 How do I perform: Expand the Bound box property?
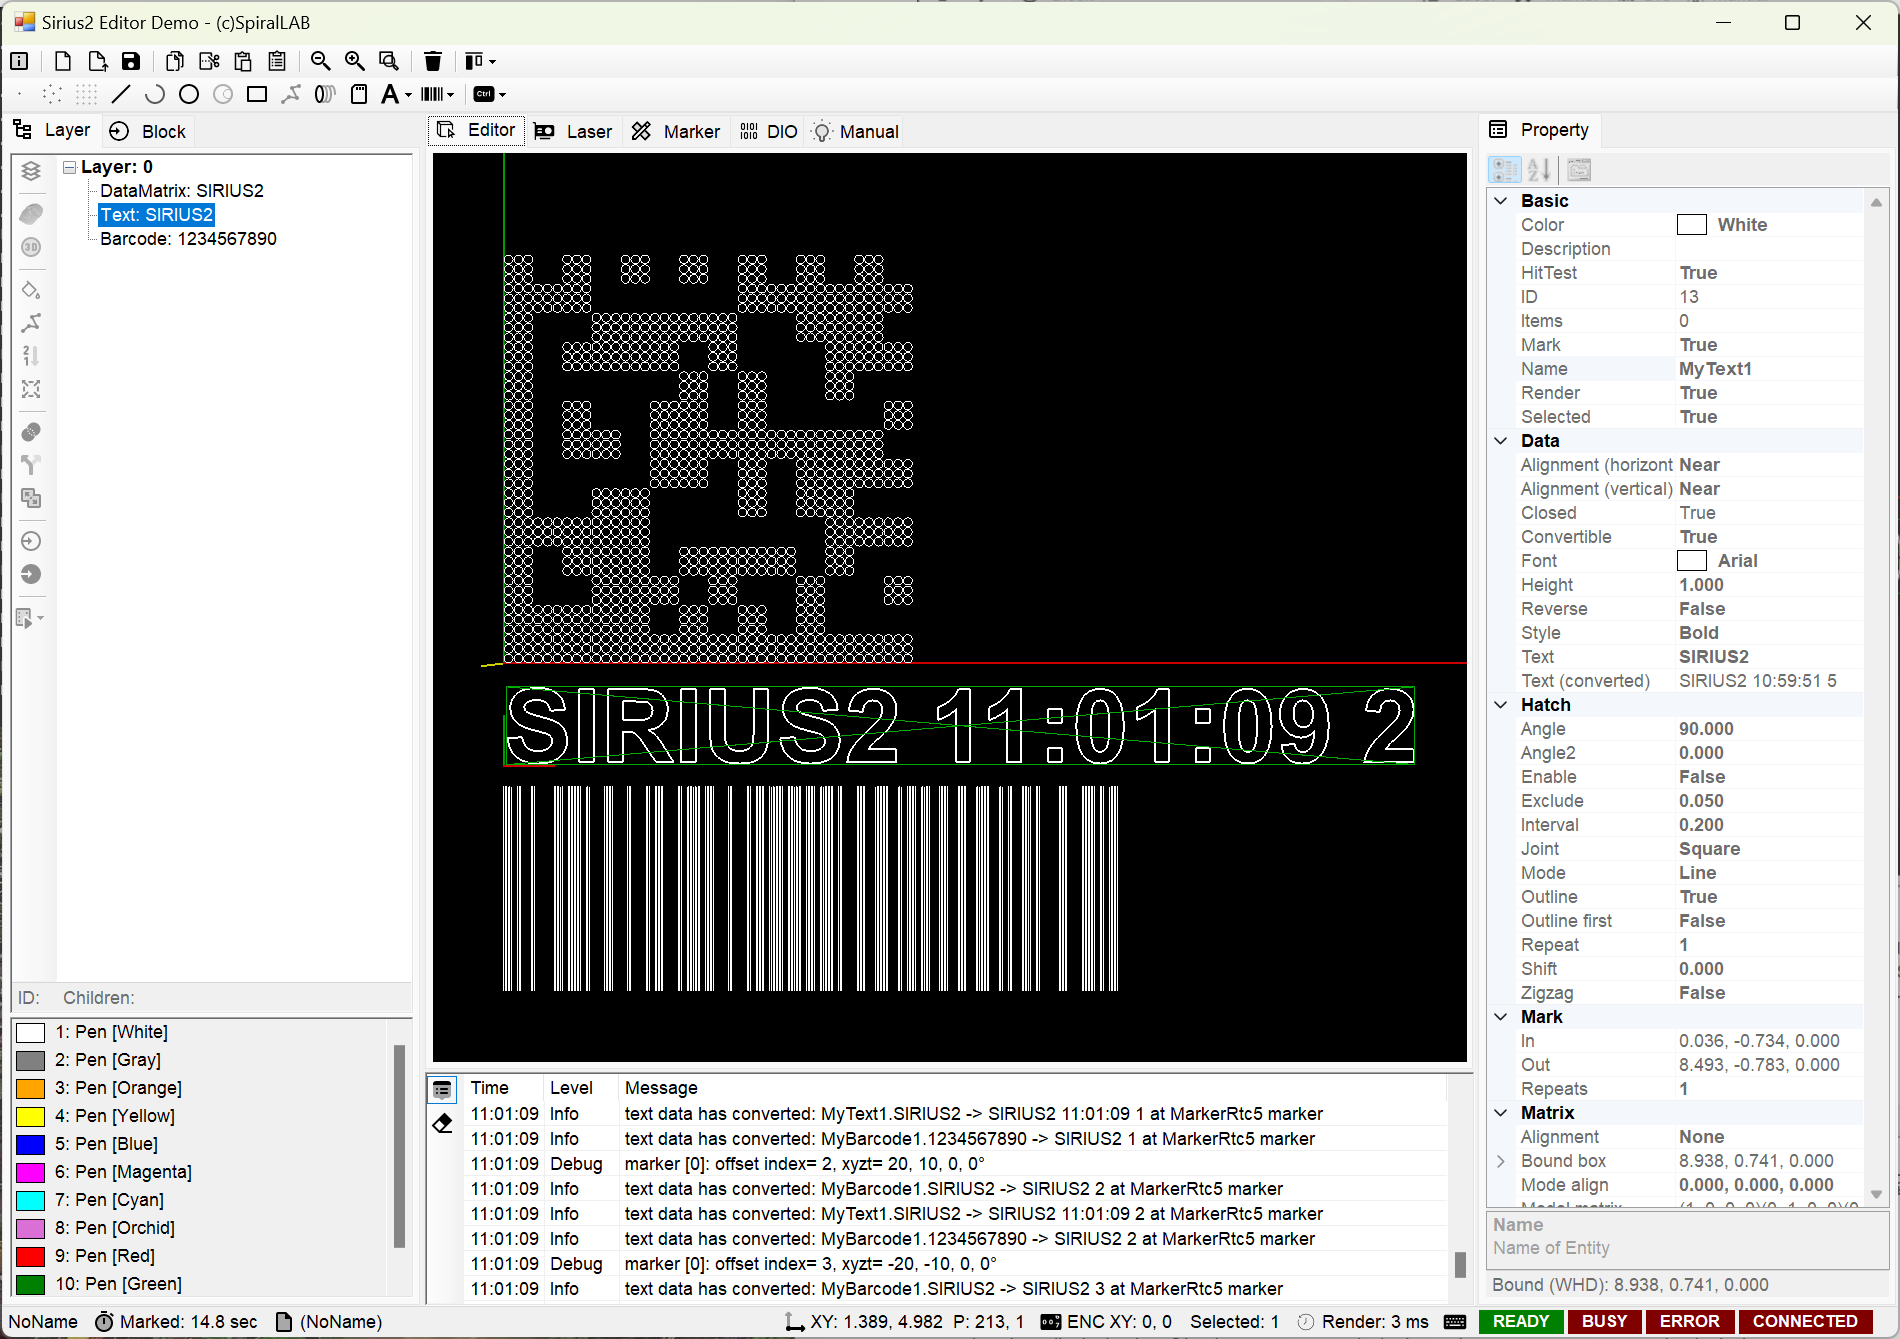(1501, 1161)
